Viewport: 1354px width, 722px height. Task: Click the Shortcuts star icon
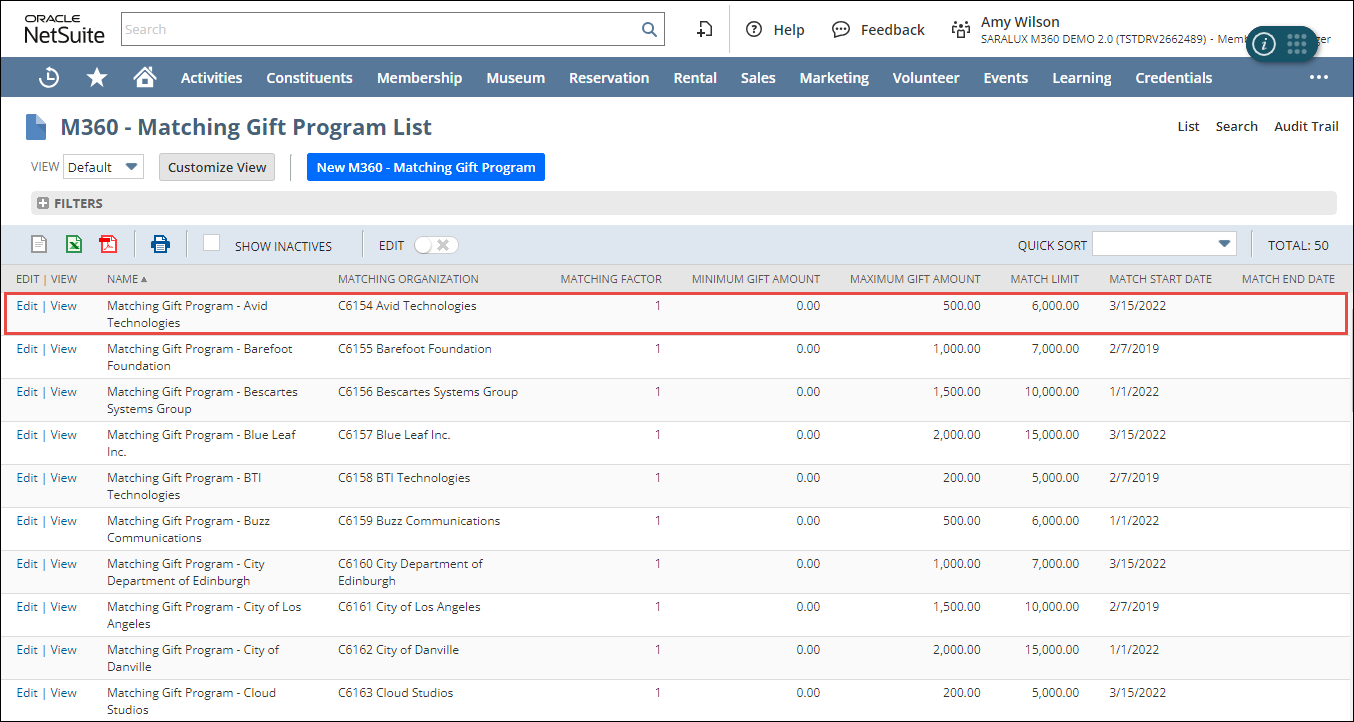pos(97,78)
